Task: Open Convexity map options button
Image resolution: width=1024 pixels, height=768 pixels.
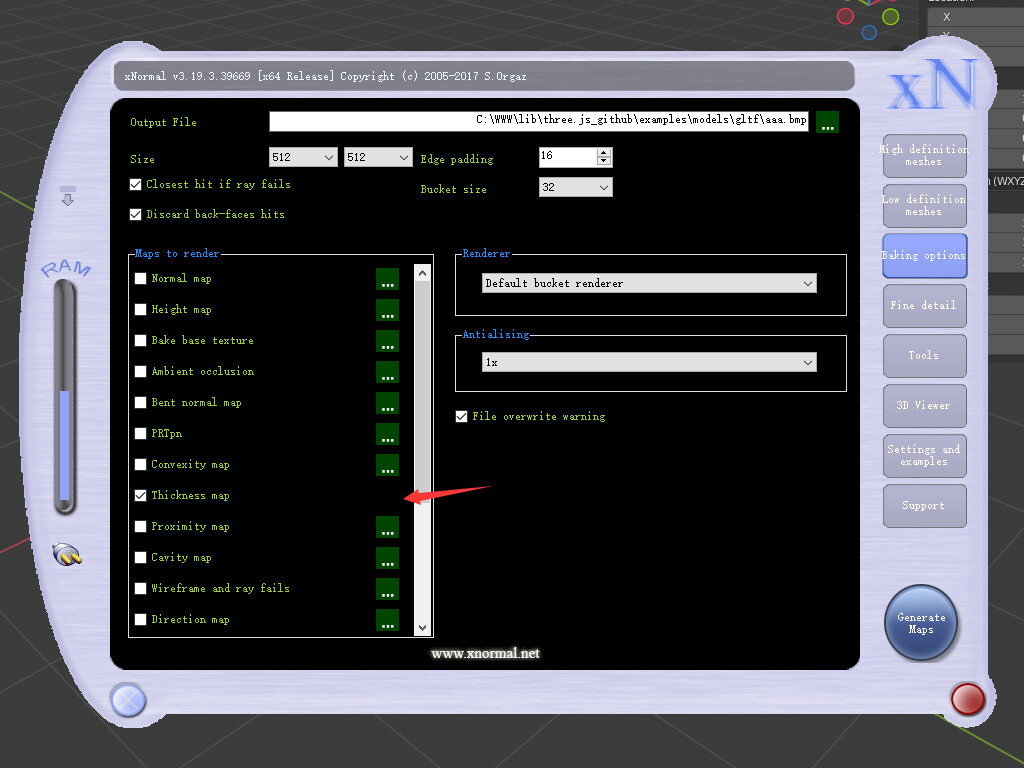Action: [x=387, y=465]
